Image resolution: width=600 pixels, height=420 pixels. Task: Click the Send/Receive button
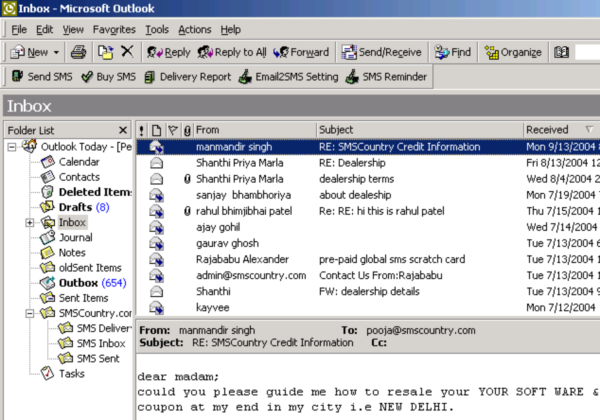383,52
